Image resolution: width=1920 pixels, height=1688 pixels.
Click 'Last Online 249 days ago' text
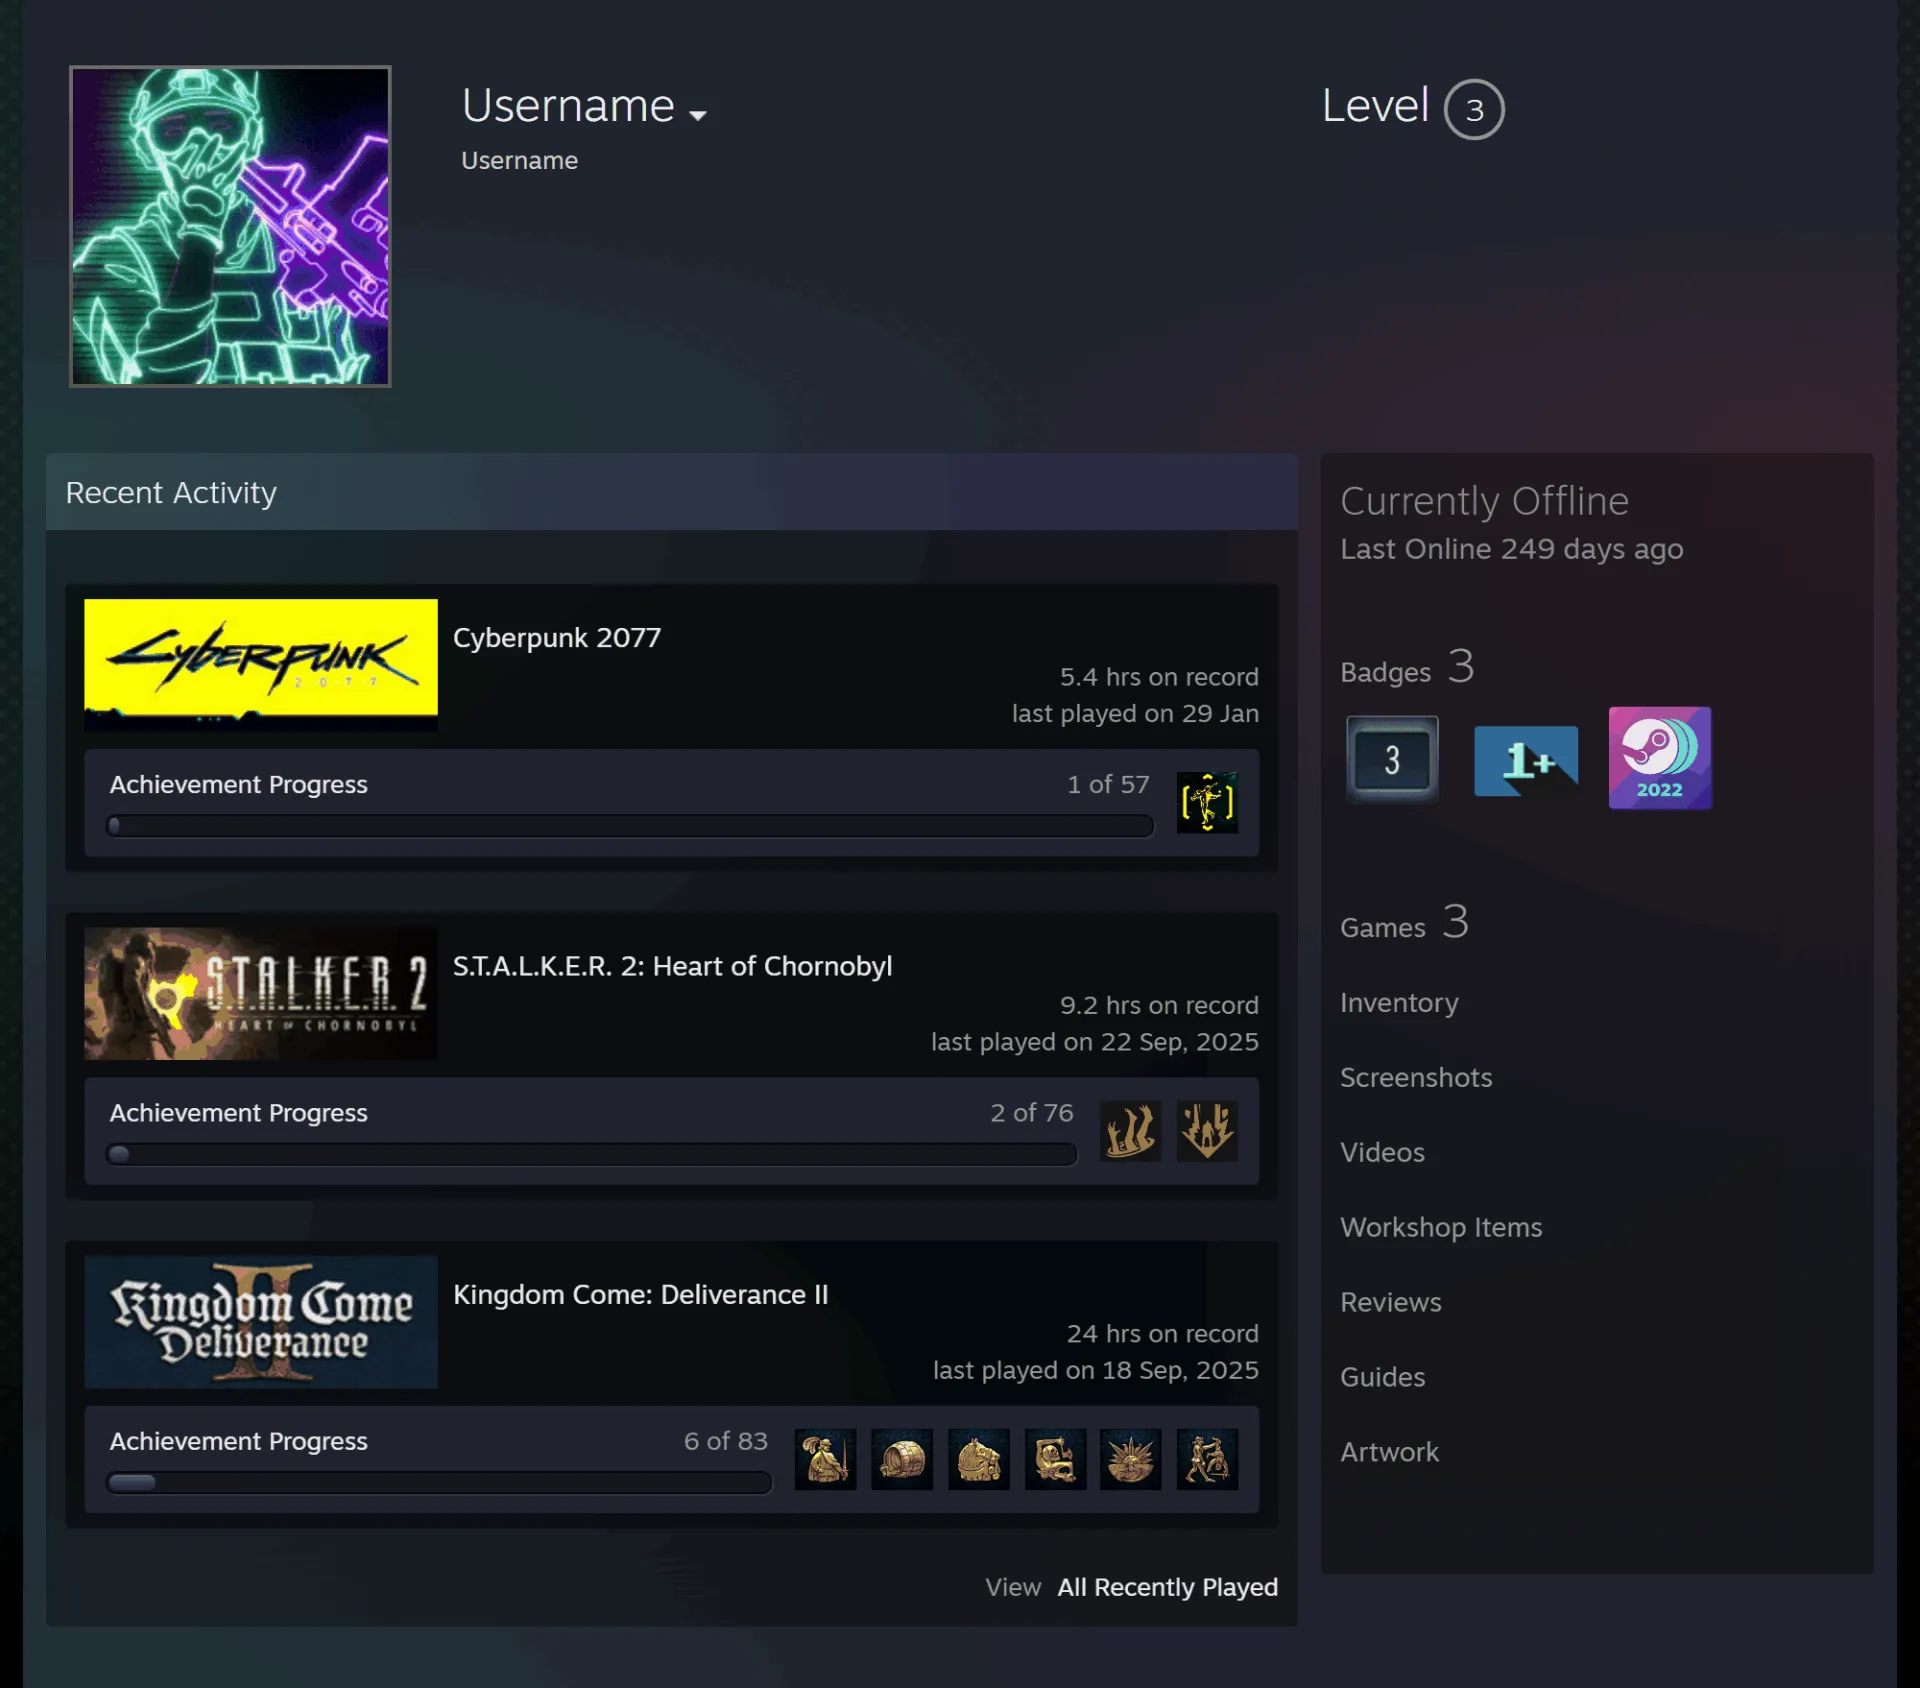1511,549
